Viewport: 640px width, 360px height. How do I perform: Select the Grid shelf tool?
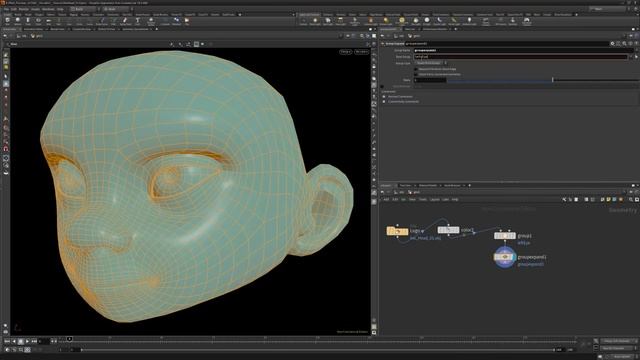click(x=48, y=21)
